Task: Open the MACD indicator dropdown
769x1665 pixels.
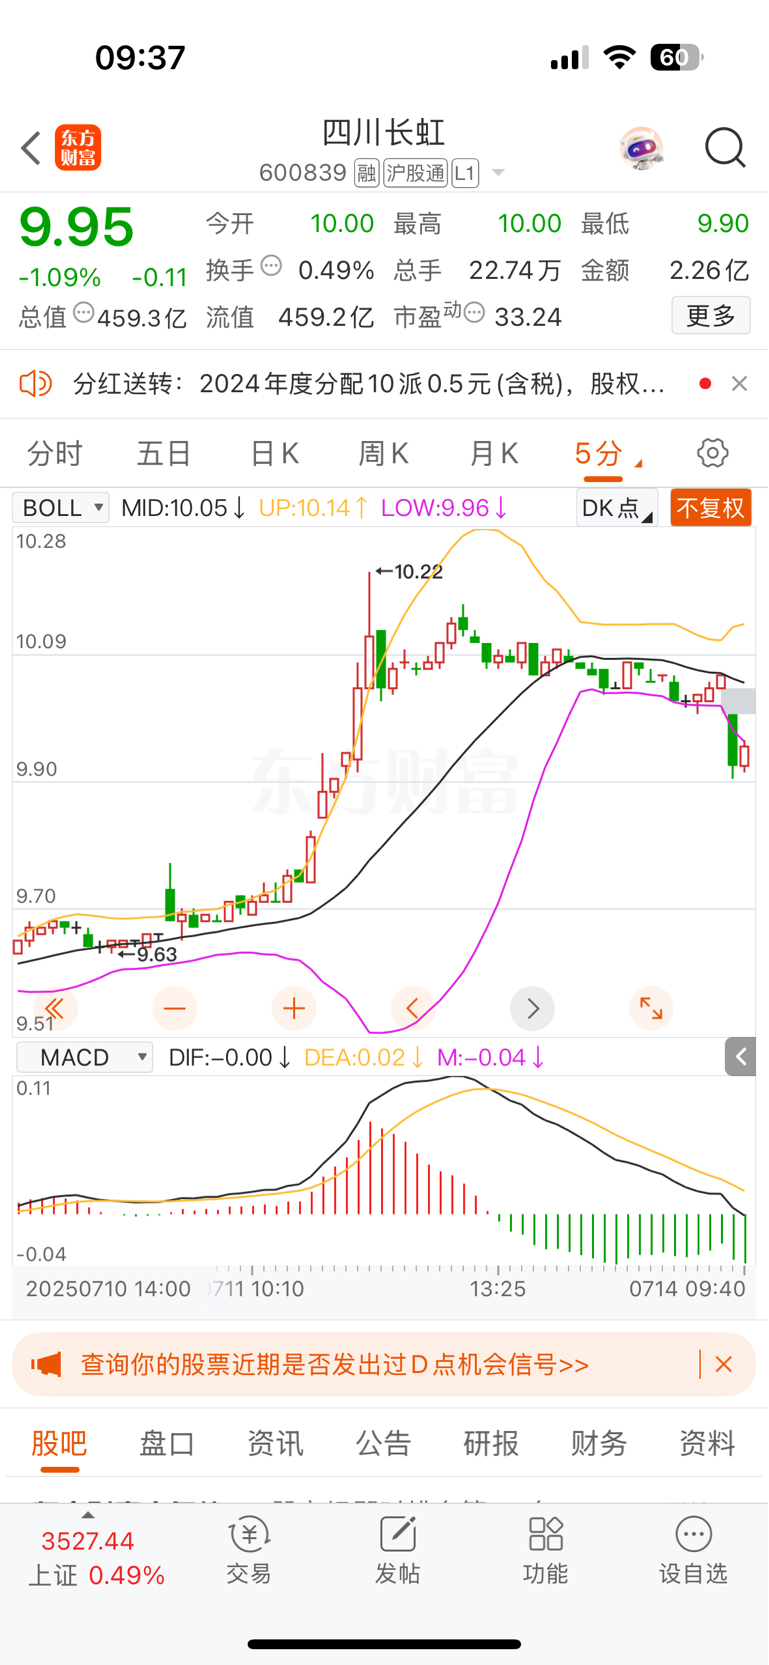Action: [x=84, y=1058]
